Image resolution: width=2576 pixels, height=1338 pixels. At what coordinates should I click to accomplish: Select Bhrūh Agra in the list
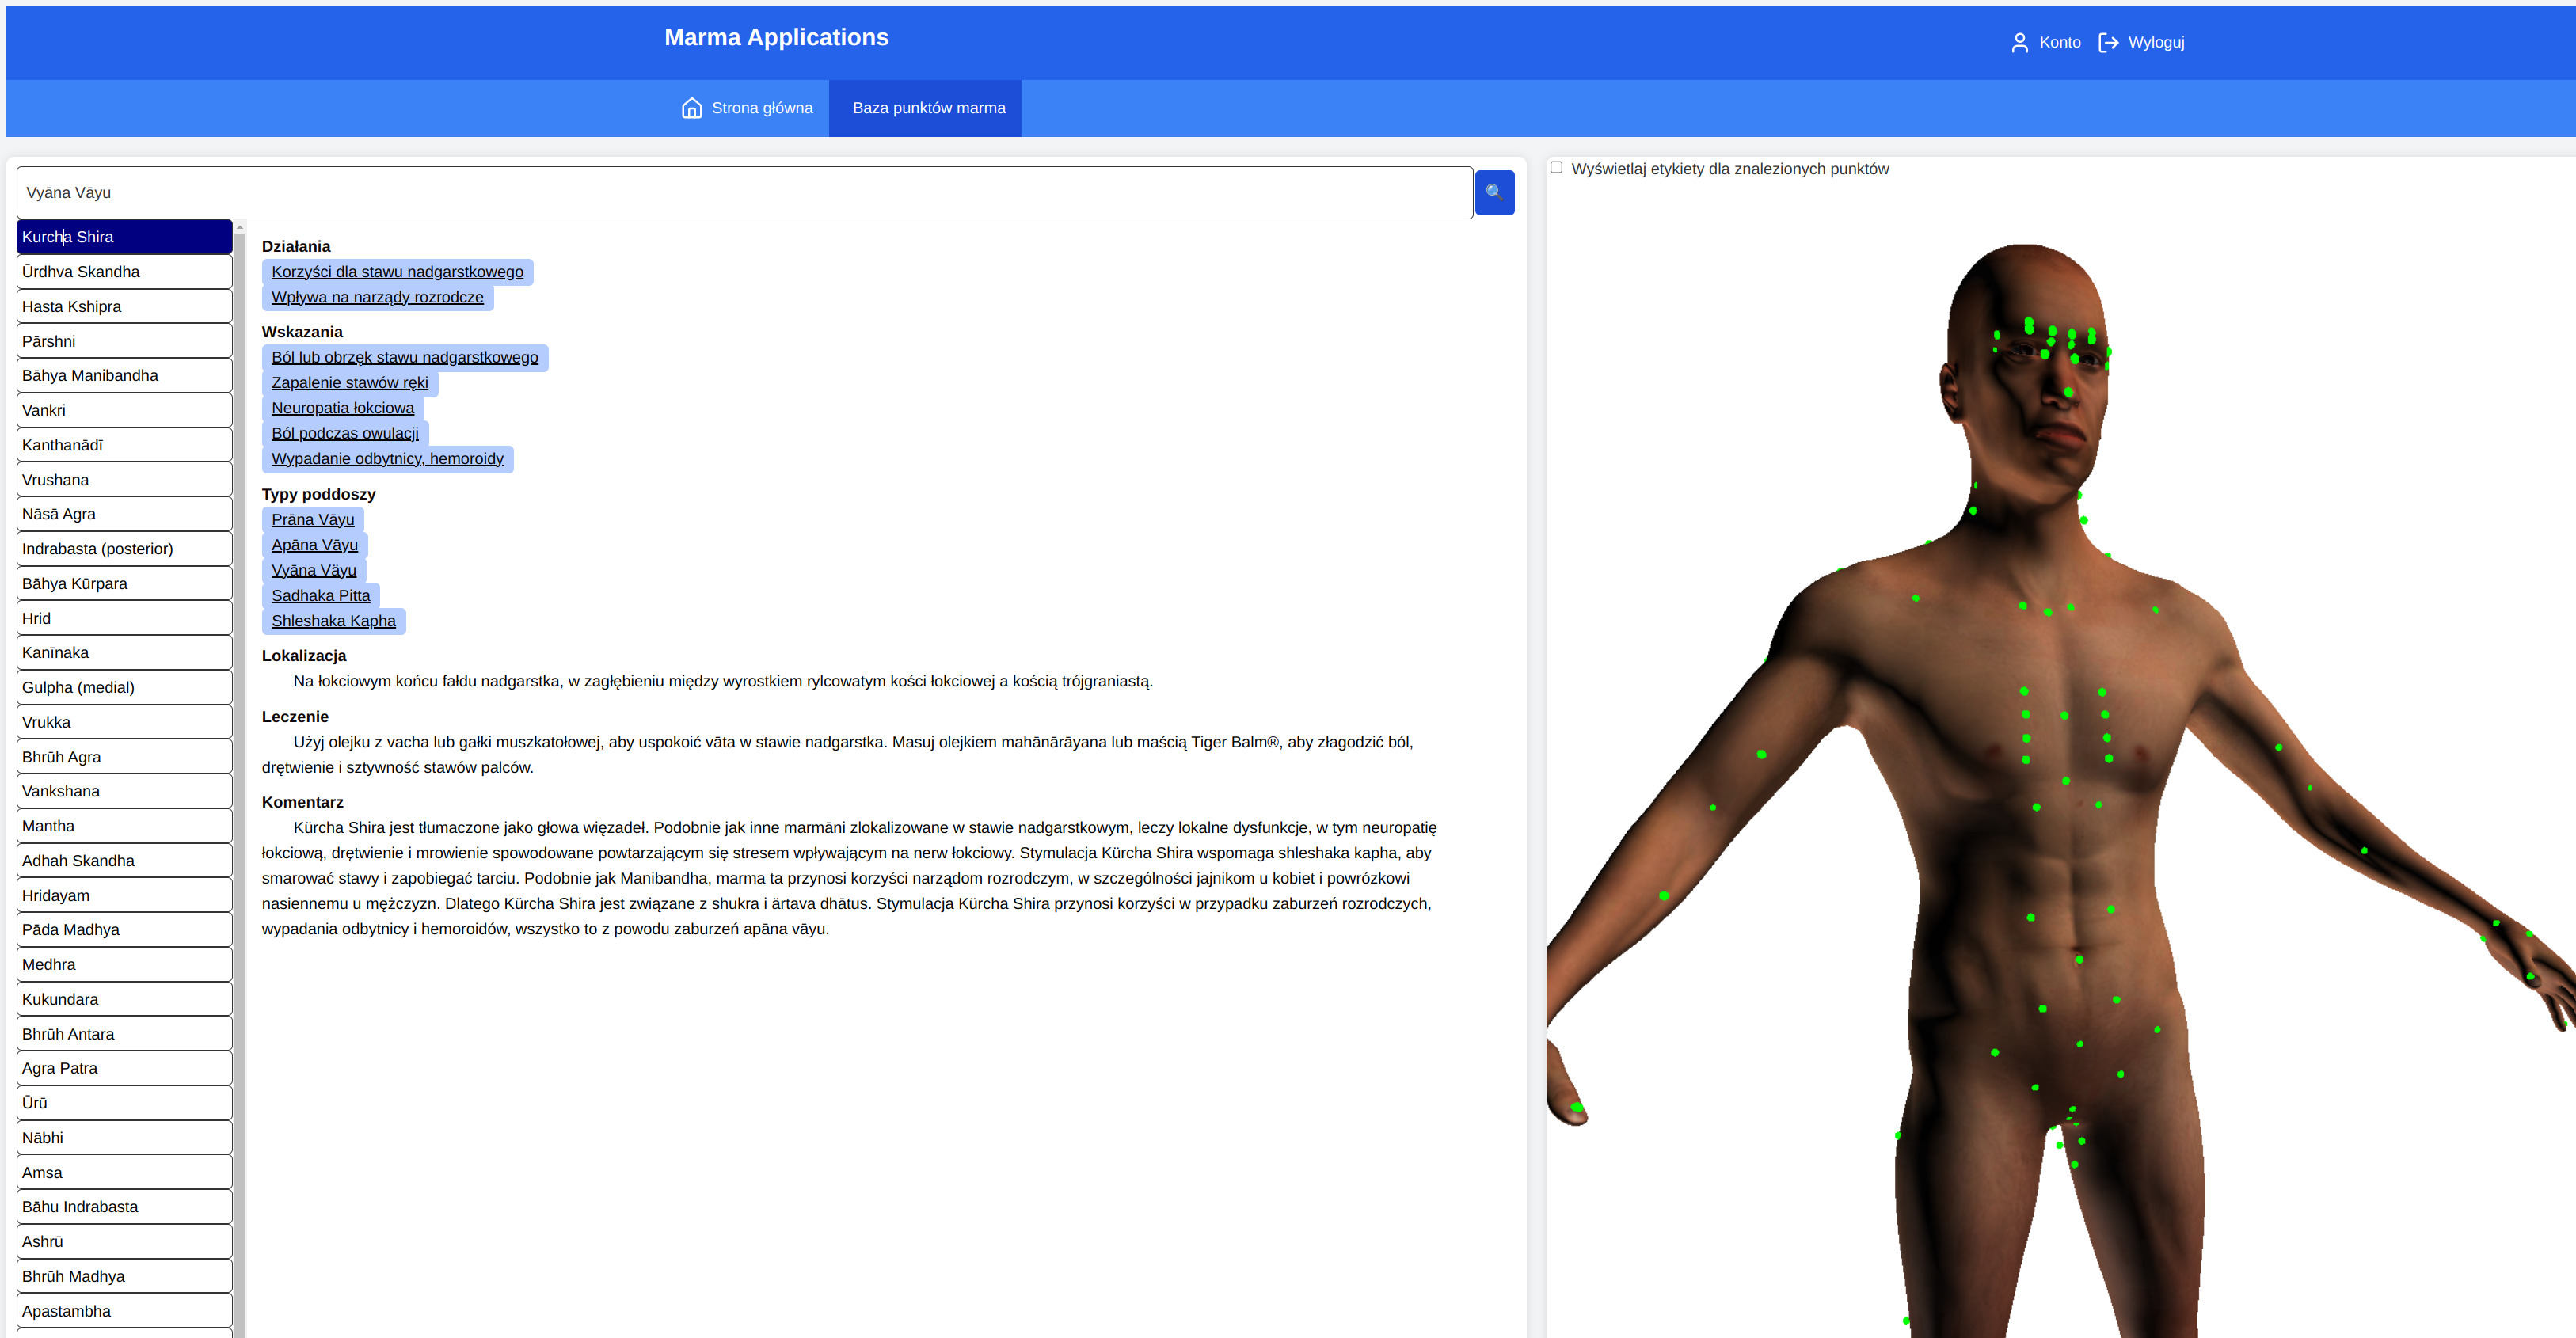point(124,757)
